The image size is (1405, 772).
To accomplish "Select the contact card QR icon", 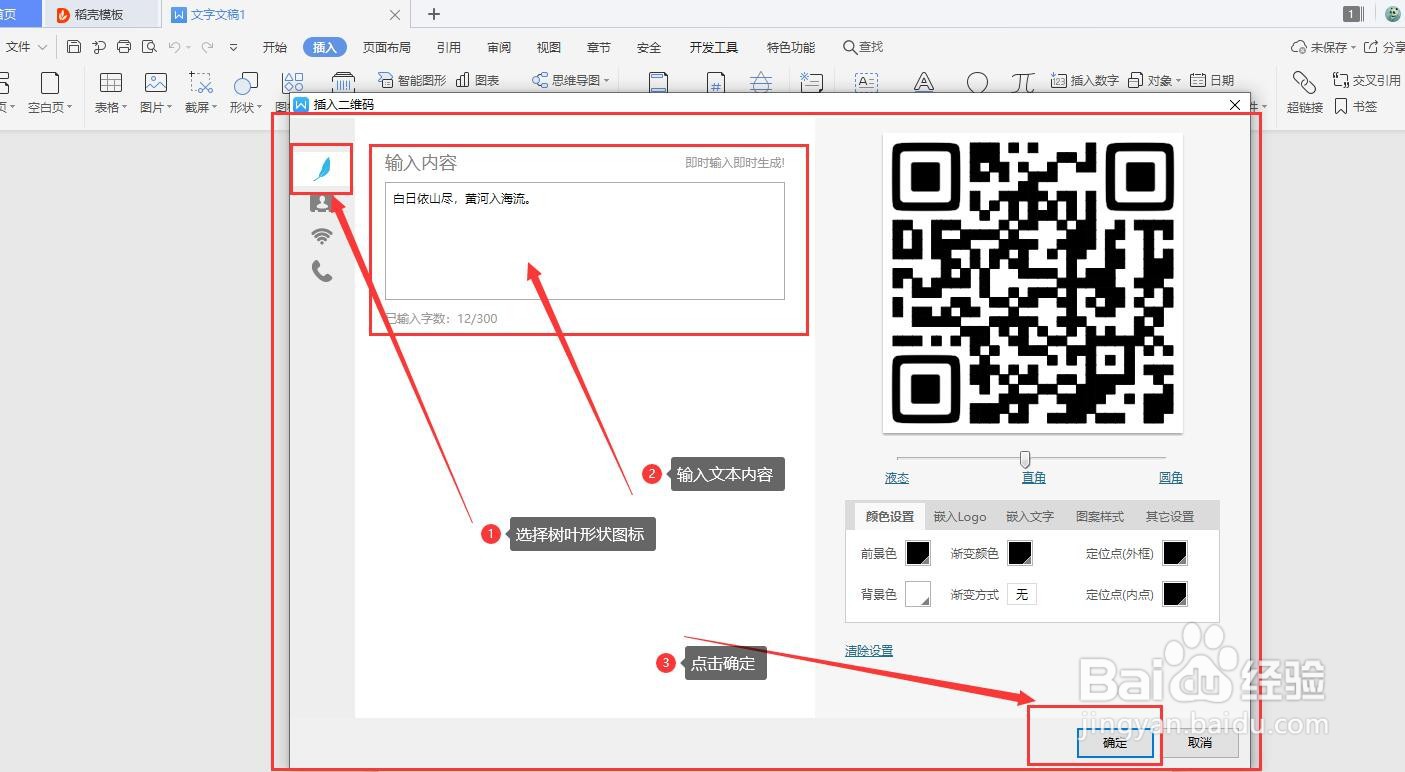I will point(322,203).
